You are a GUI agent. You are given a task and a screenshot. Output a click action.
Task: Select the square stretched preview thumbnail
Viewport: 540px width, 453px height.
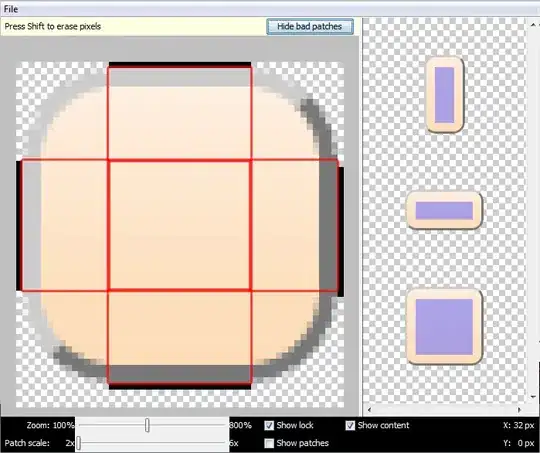[x=444, y=327]
